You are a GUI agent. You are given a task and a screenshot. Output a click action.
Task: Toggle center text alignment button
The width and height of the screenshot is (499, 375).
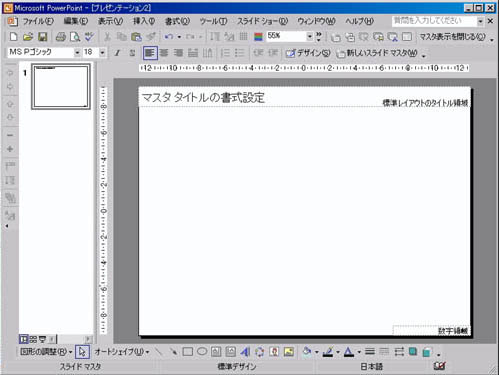pyautogui.click(x=164, y=53)
